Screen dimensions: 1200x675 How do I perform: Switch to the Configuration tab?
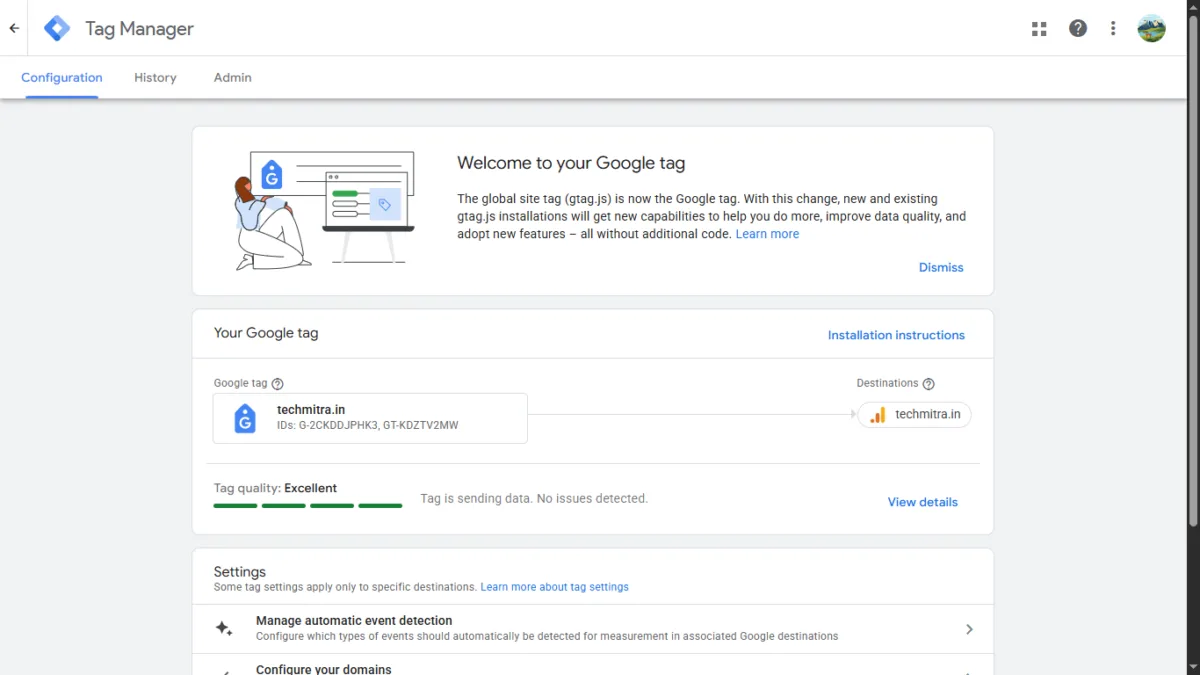click(62, 78)
